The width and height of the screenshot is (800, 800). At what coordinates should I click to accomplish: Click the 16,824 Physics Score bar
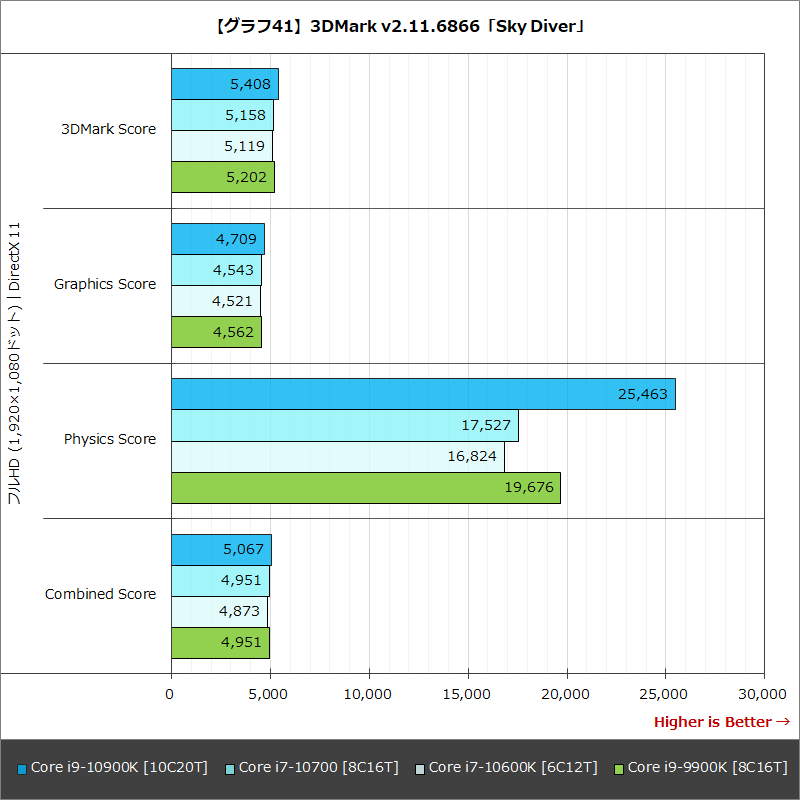pos(338,457)
